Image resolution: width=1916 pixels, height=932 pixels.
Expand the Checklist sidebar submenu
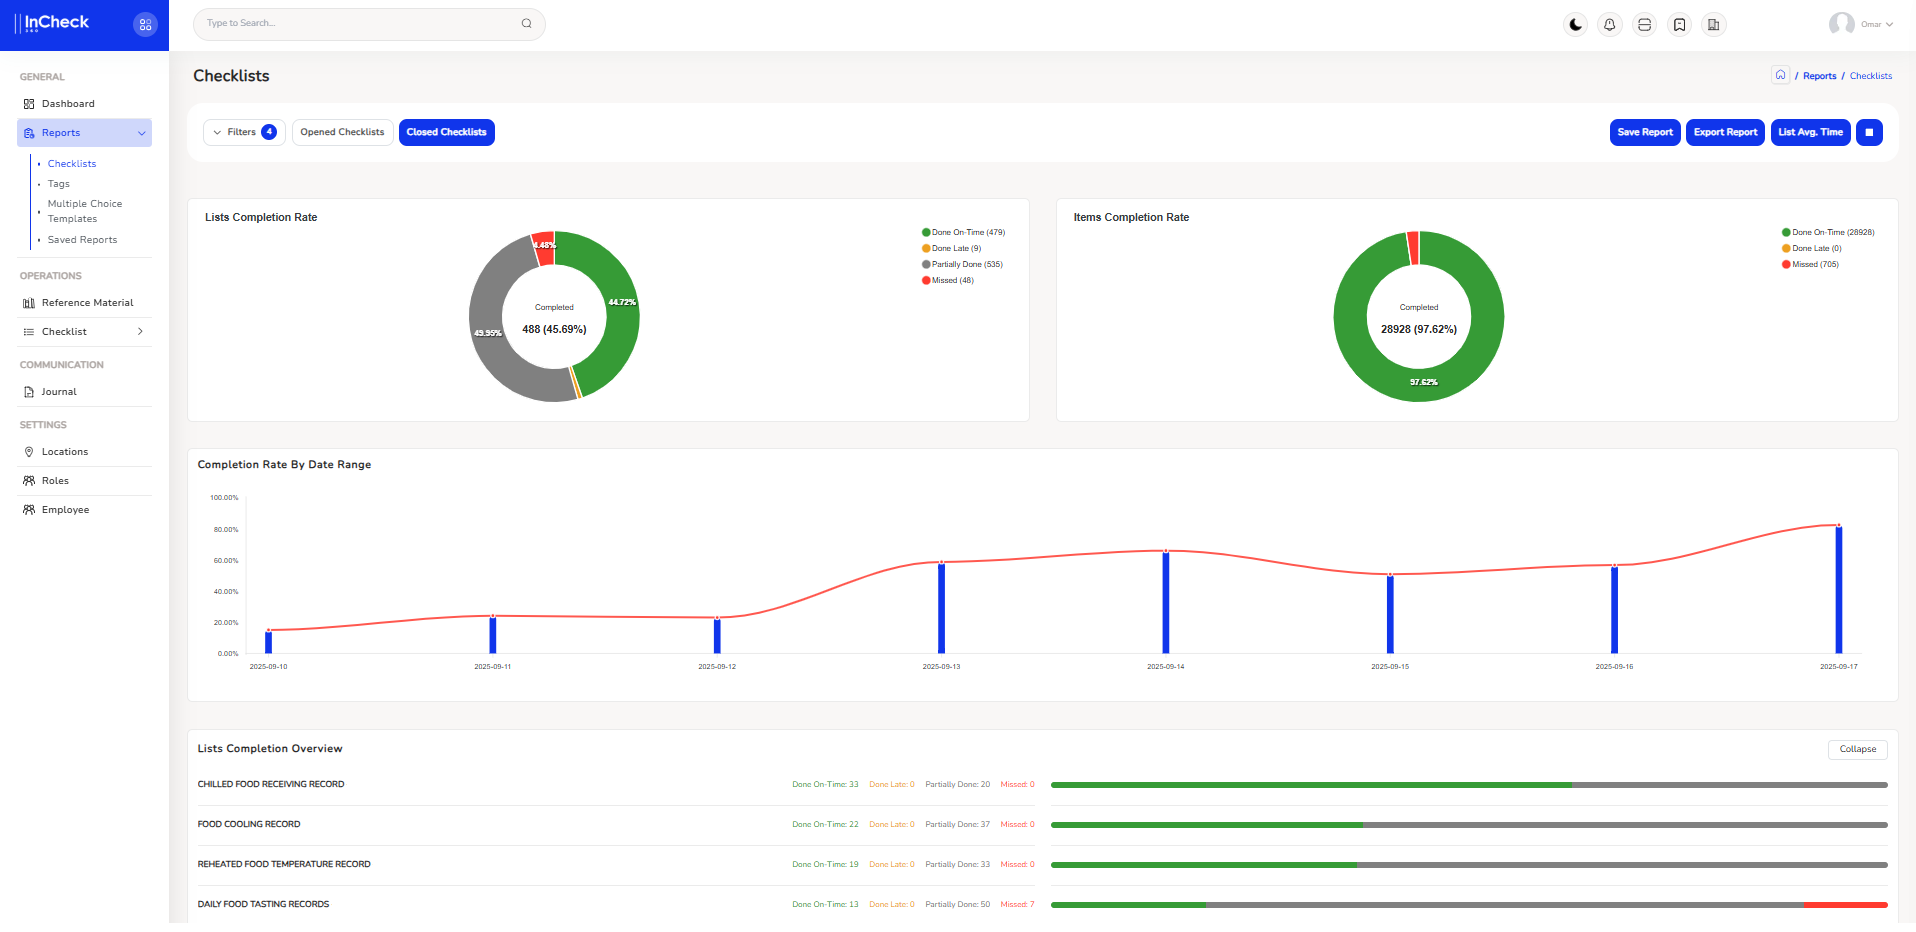click(84, 332)
